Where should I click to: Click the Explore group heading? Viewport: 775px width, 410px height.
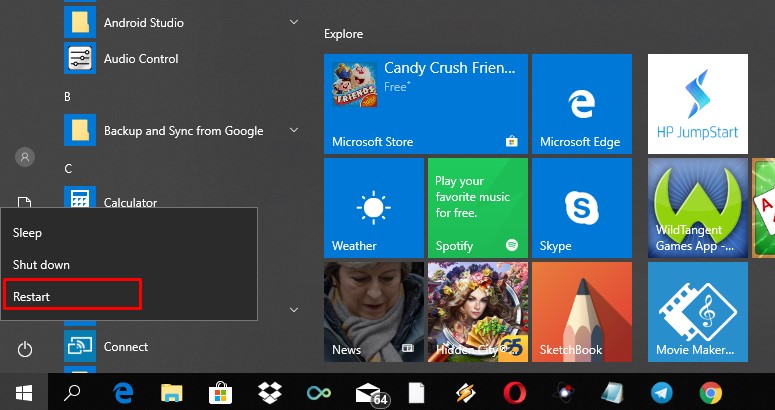(343, 34)
